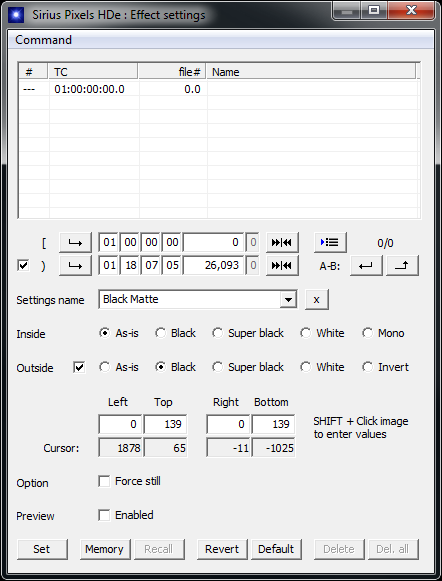The height and width of the screenshot is (581, 442).
Task: Click the Memory button
Action: 104,549
